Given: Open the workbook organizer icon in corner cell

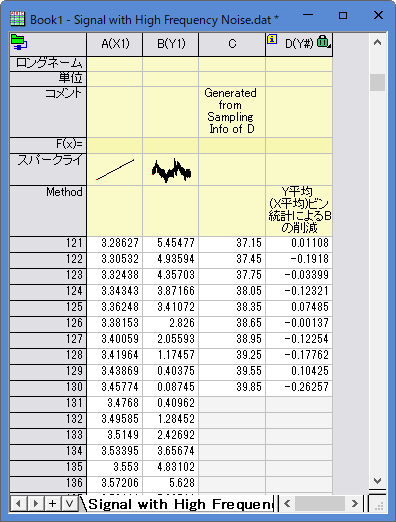Looking at the screenshot, I should pos(19,42).
